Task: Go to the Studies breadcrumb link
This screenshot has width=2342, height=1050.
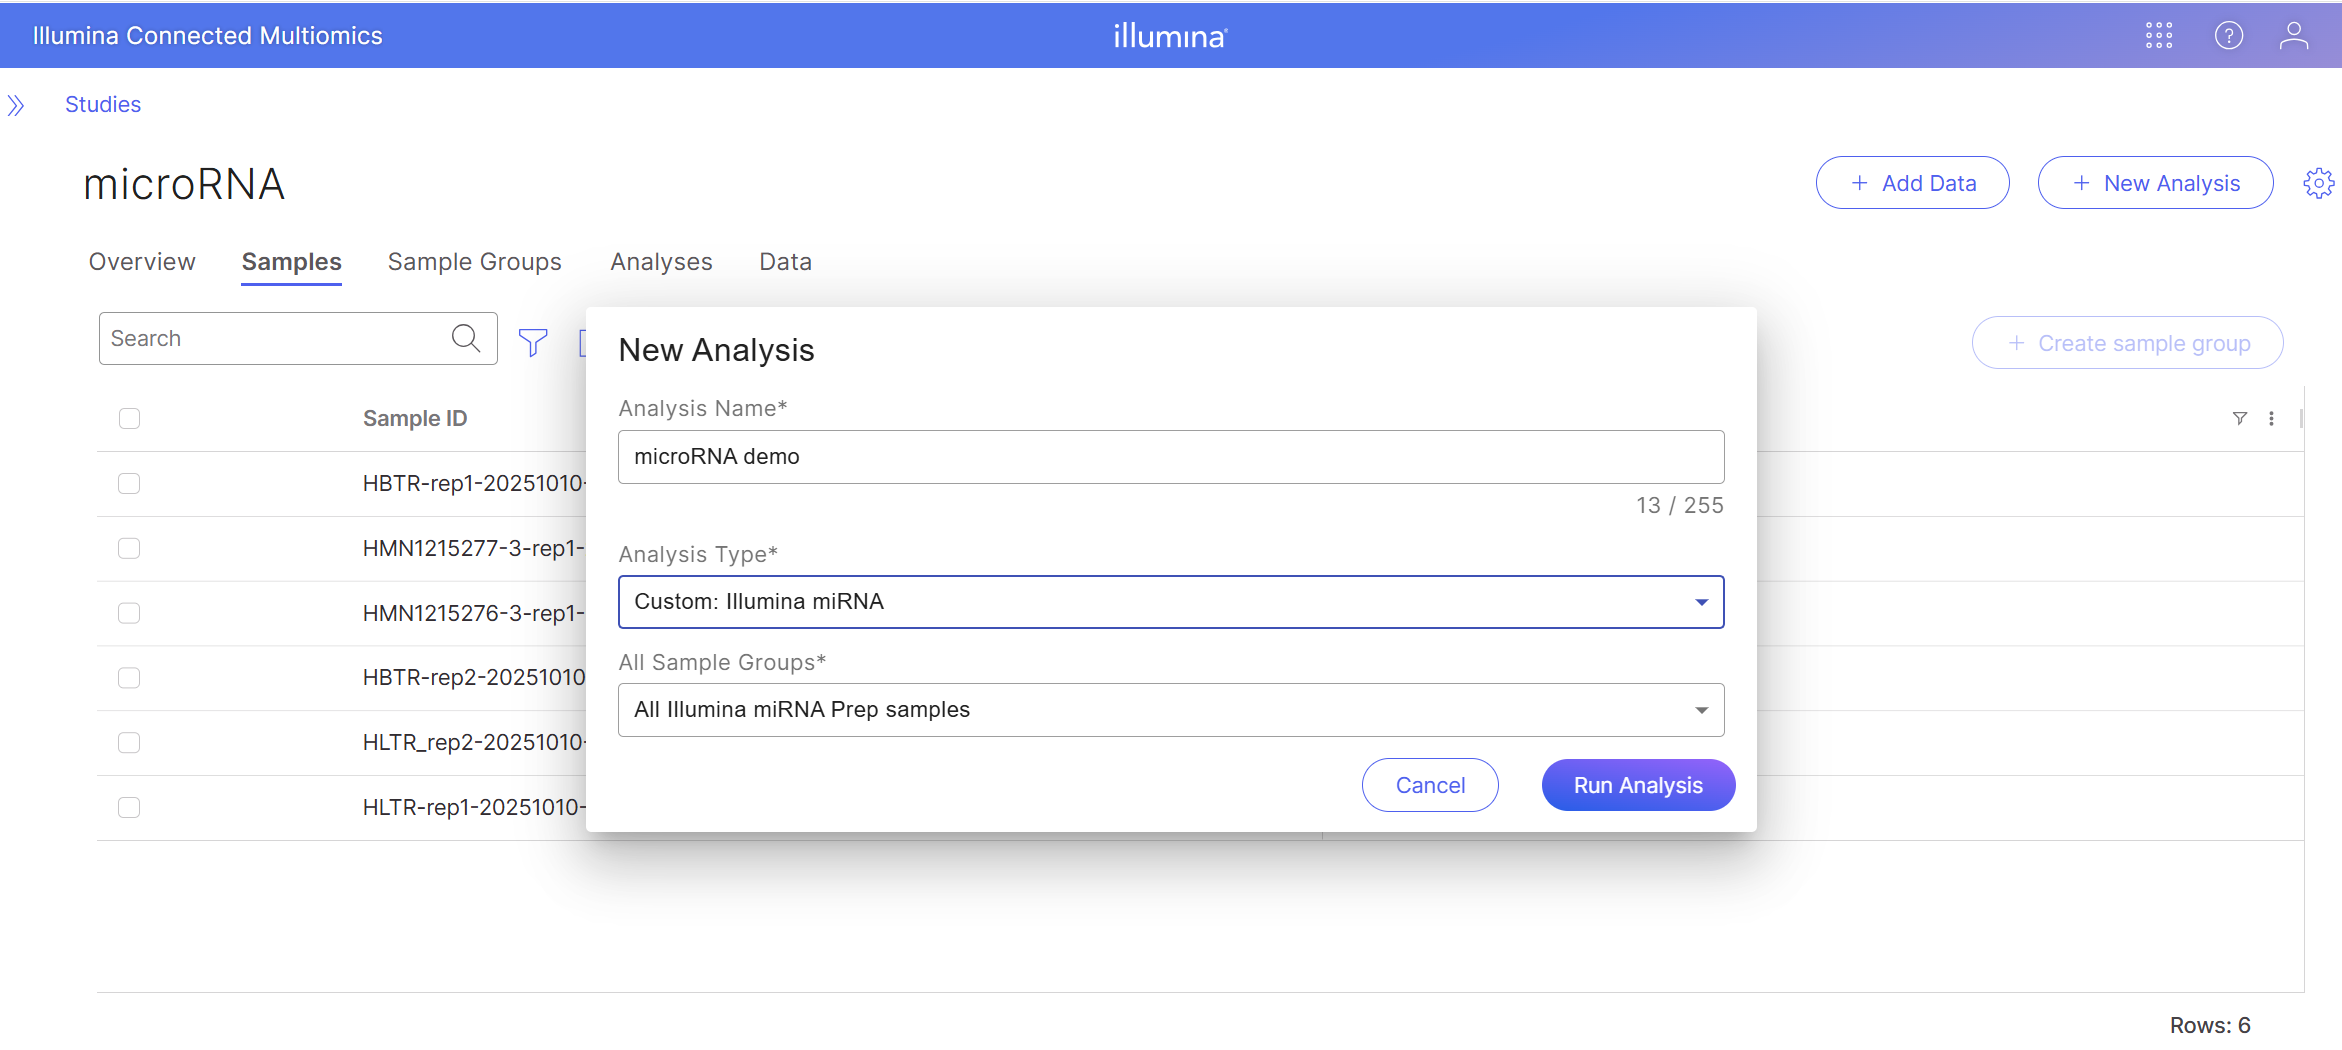Action: click(103, 105)
